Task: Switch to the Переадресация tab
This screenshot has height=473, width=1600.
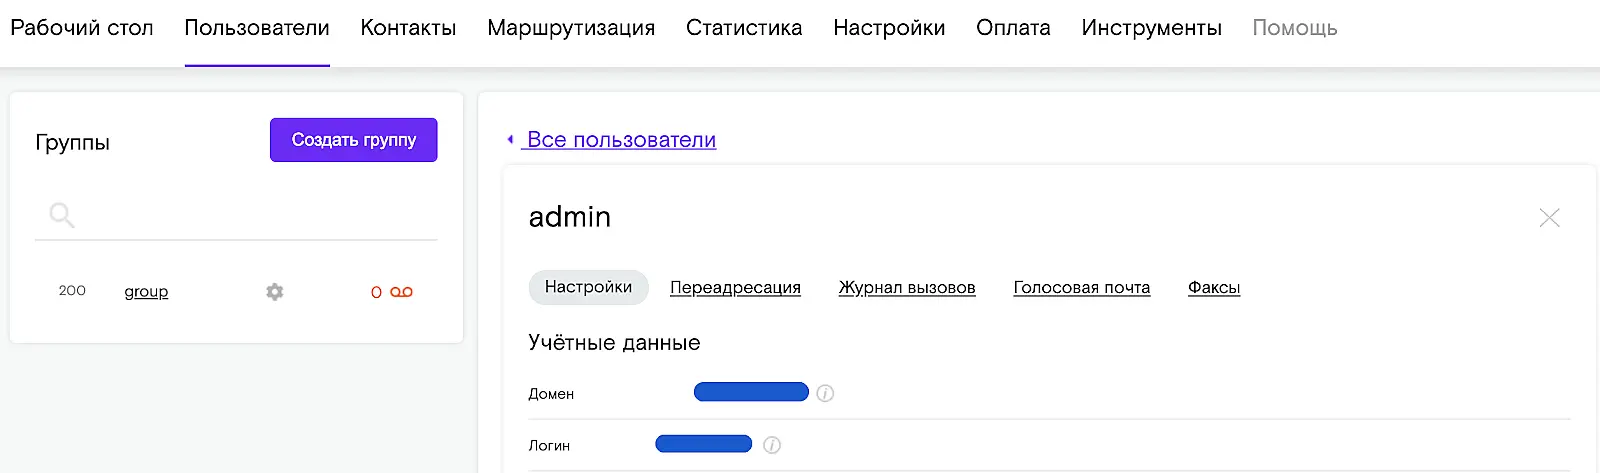Action: (x=735, y=288)
